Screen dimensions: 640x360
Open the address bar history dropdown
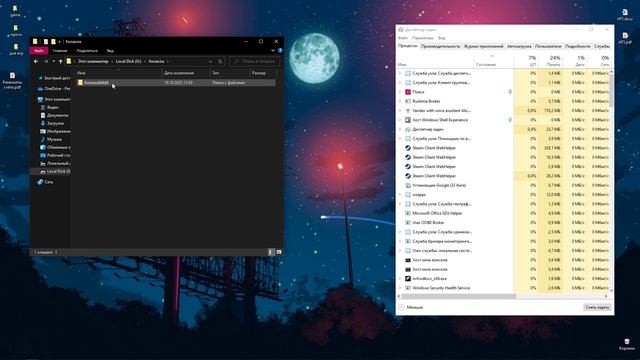[x=210, y=62]
